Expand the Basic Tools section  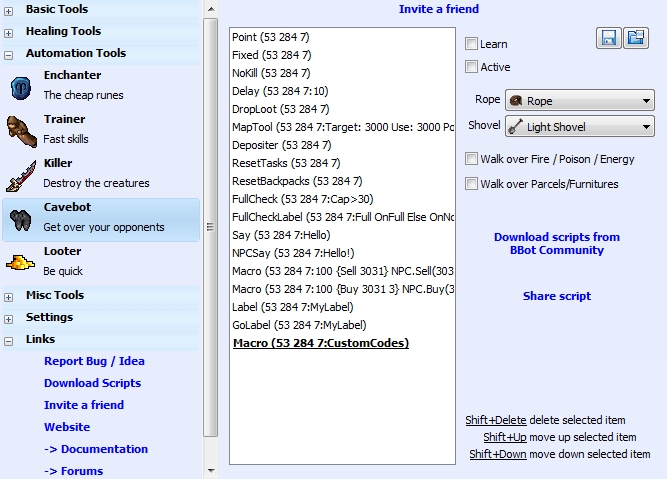pos(10,9)
